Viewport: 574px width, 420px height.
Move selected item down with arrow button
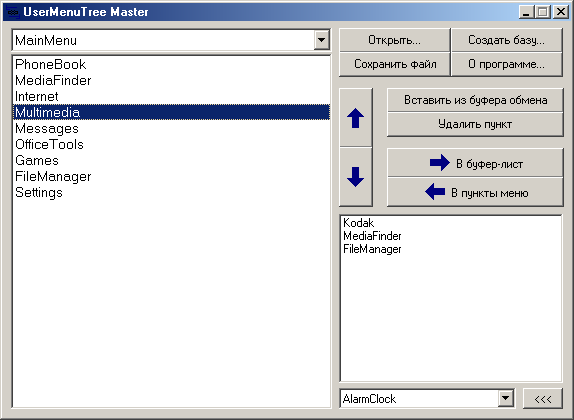(x=356, y=177)
